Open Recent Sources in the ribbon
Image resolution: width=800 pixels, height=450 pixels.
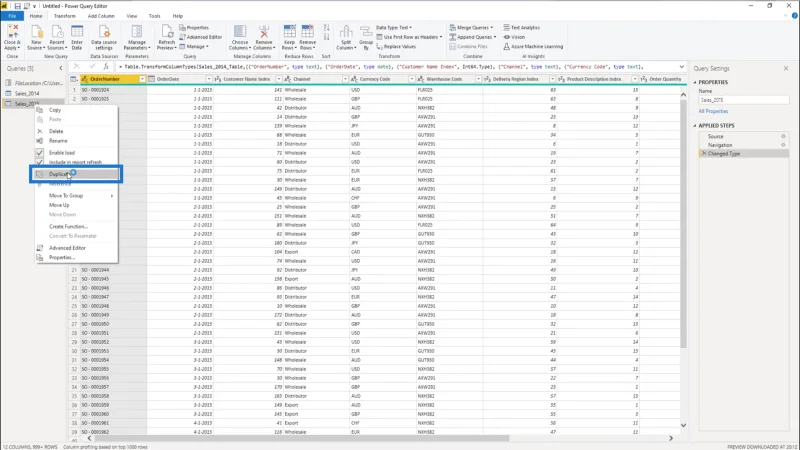(x=57, y=37)
